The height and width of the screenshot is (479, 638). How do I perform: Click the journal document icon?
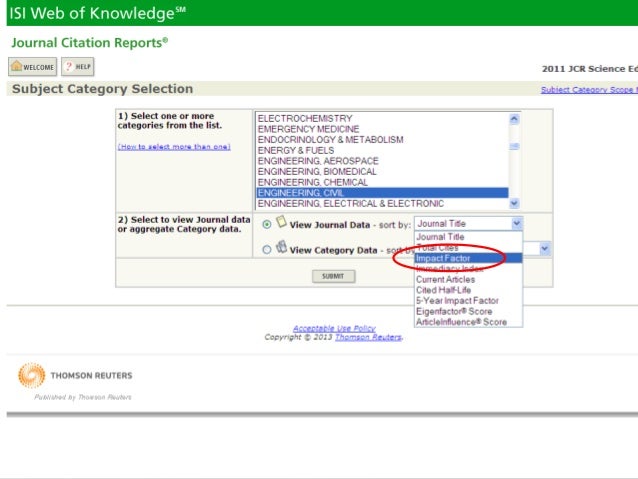pyautogui.click(x=281, y=222)
